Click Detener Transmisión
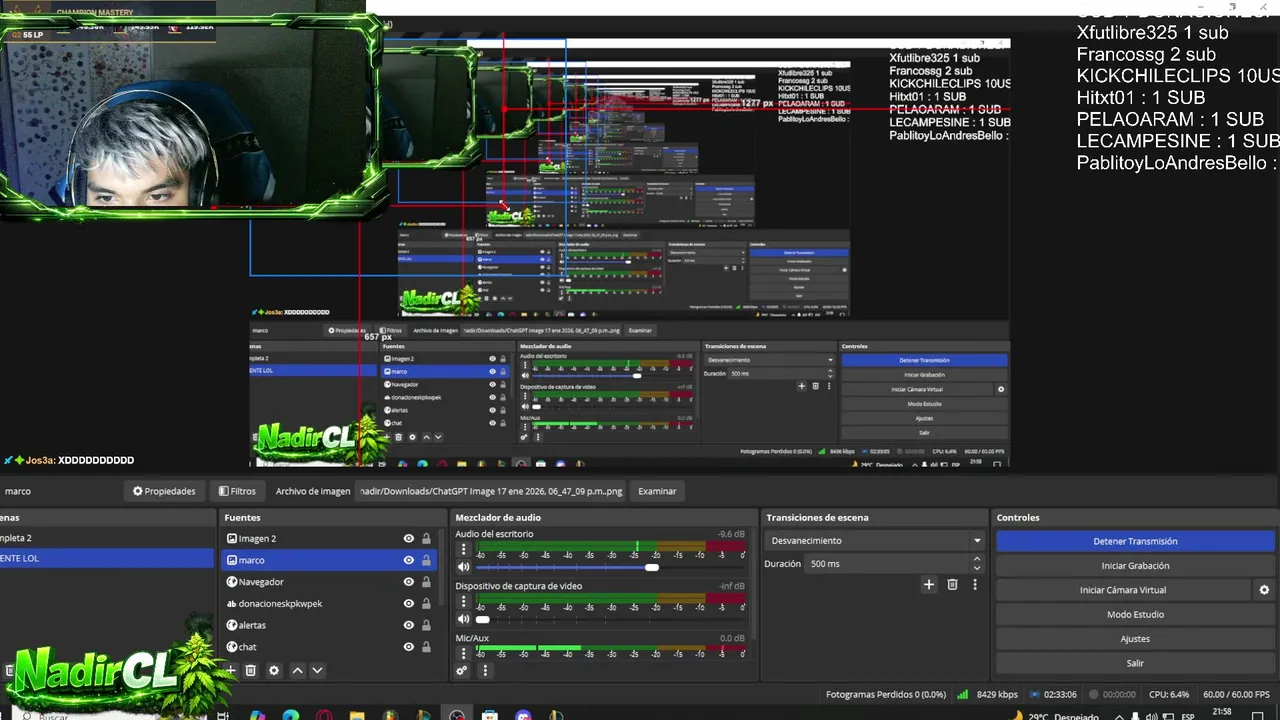Image resolution: width=1280 pixels, height=720 pixels. [1135, 541]
